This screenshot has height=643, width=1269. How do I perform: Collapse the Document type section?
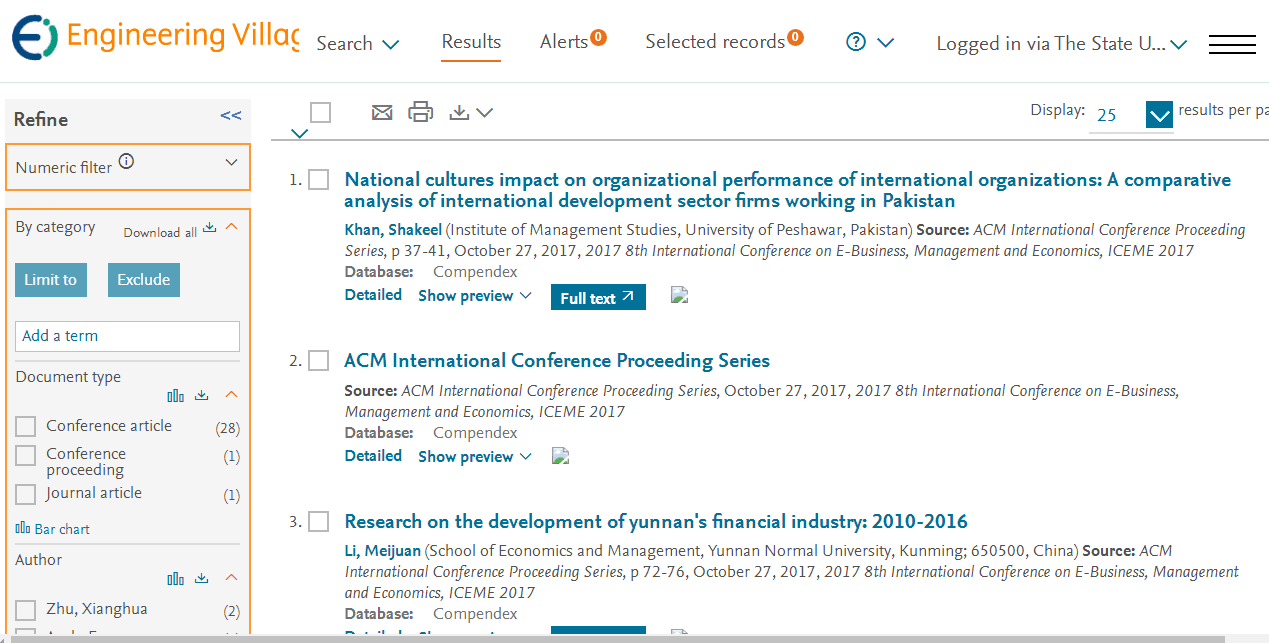click(x=231, y=395)
